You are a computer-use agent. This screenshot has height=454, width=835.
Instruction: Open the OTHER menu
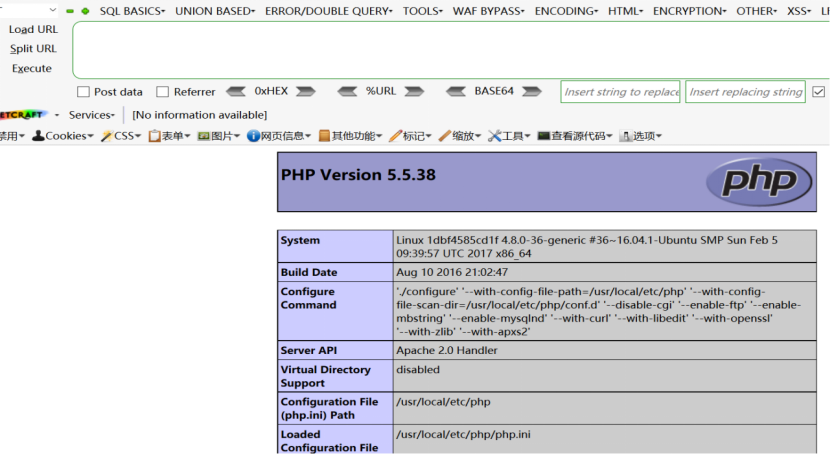click(x=757, y=11)
